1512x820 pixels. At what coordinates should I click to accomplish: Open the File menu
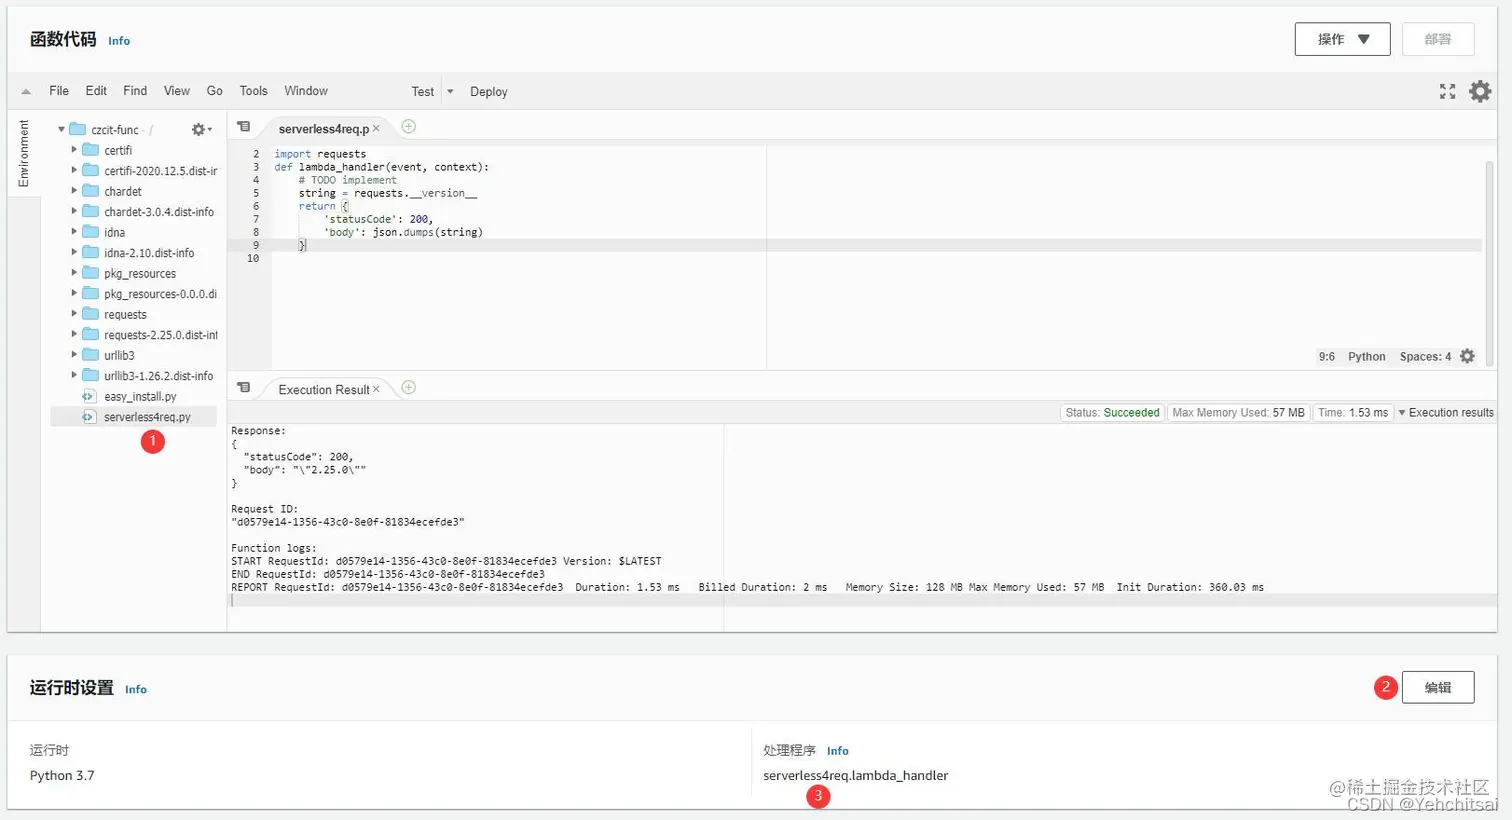pyautogui.click(x=59, y=91)
